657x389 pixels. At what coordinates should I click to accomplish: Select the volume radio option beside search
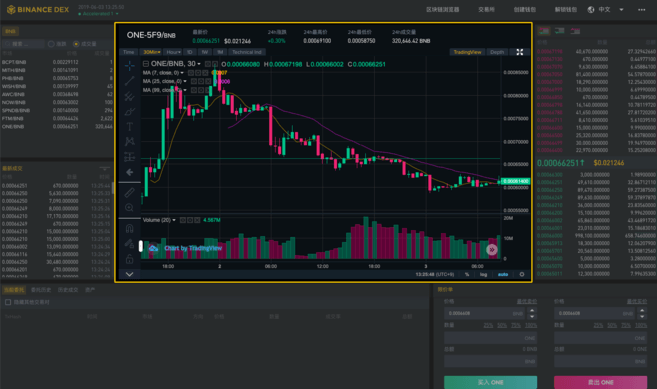coord(76,44)
